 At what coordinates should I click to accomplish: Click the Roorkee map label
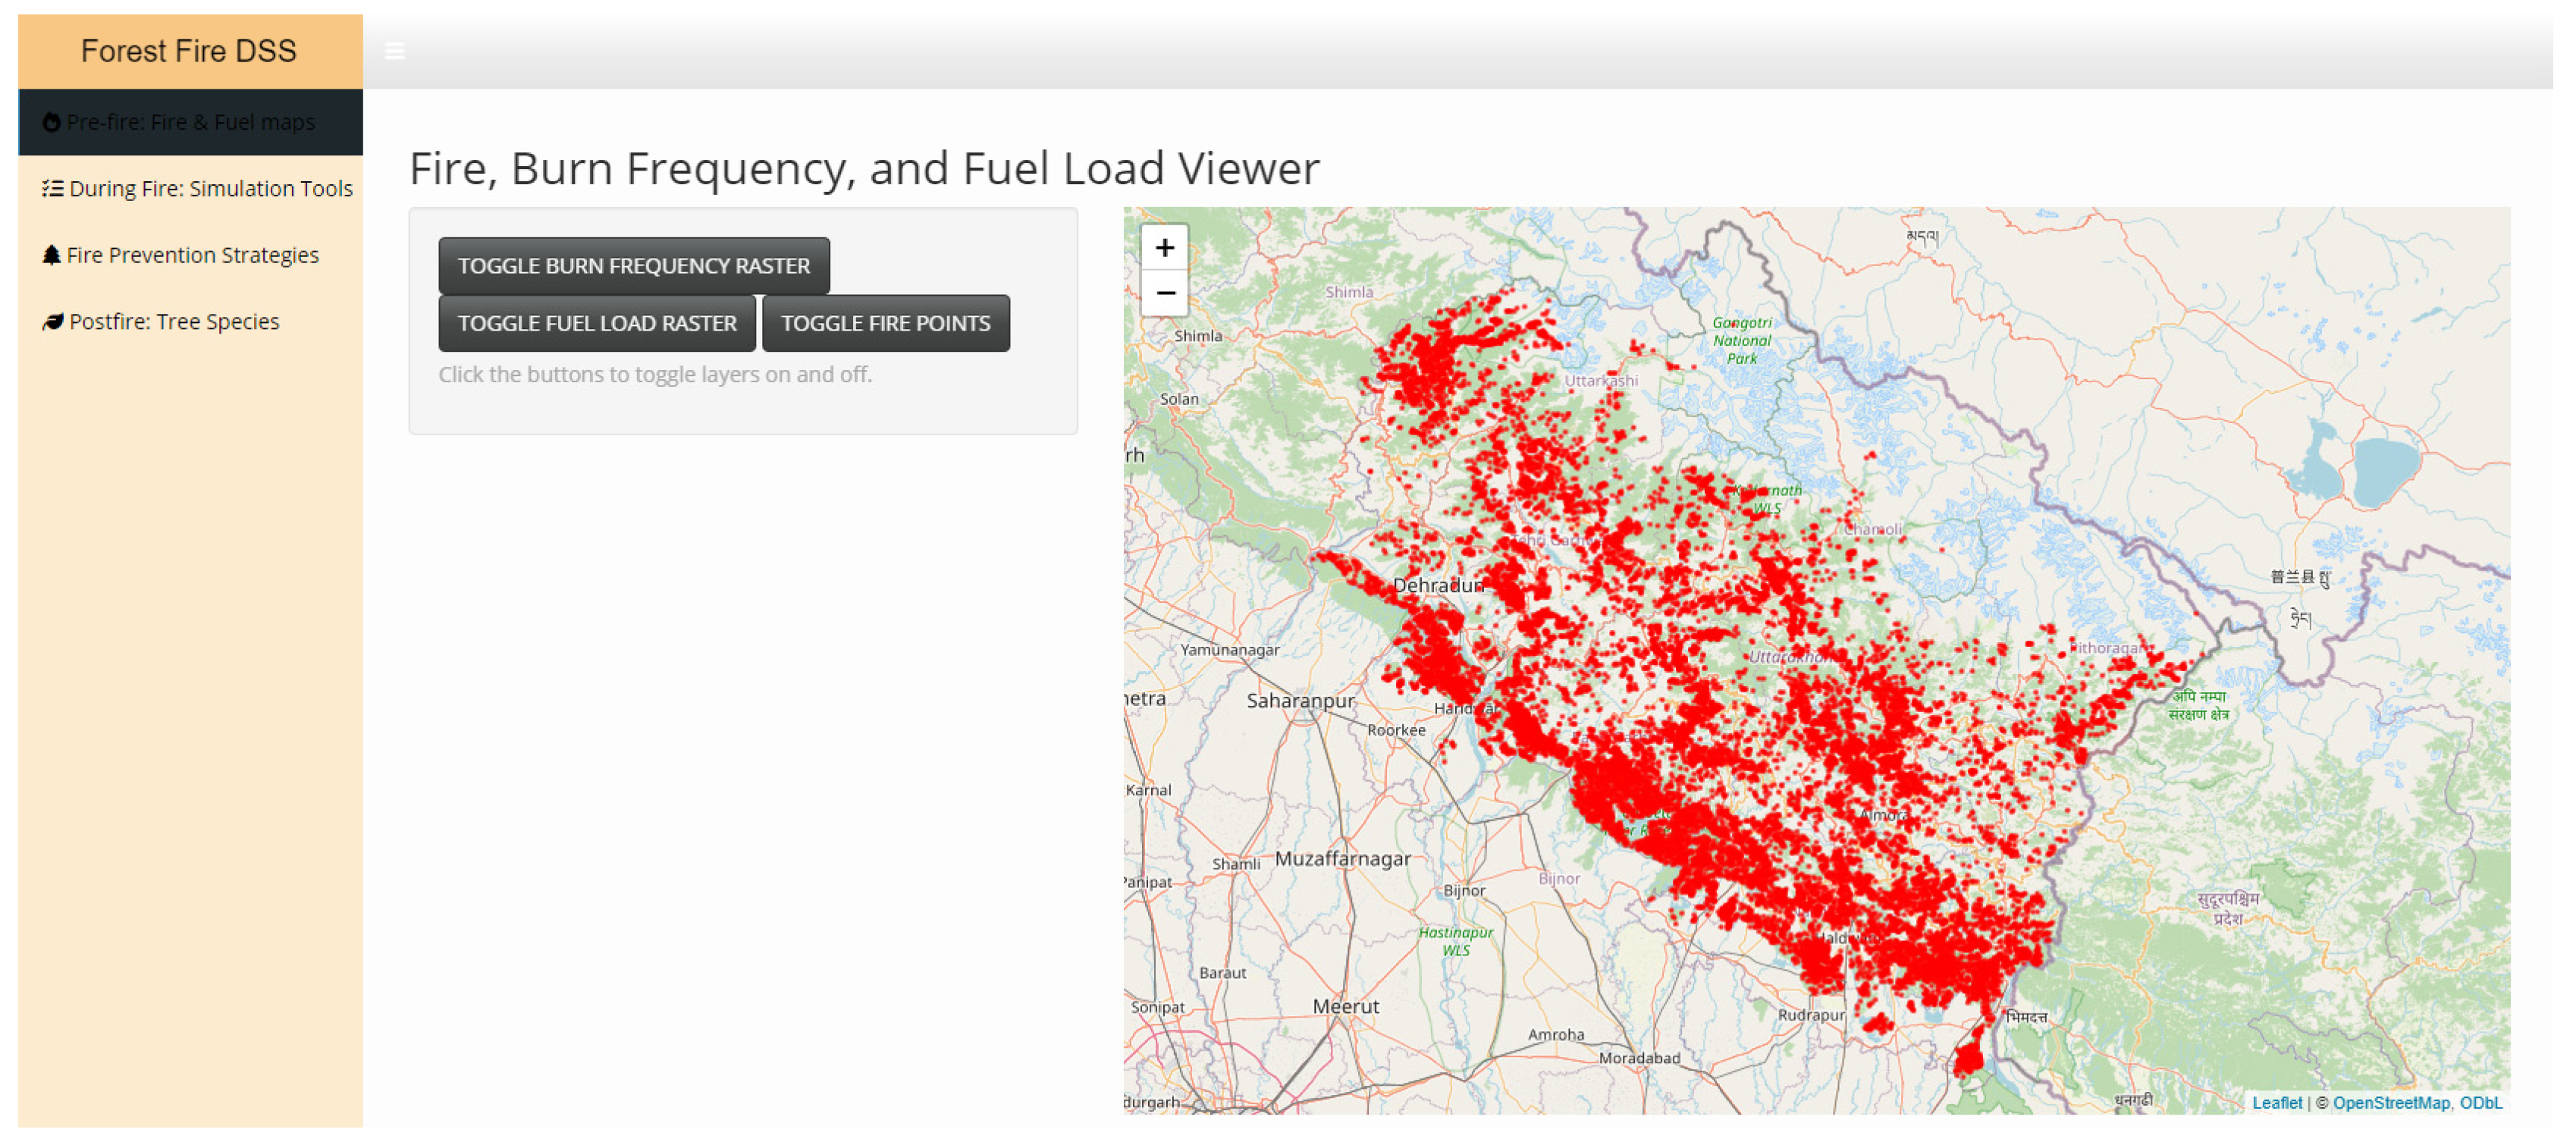point(1396,730)
